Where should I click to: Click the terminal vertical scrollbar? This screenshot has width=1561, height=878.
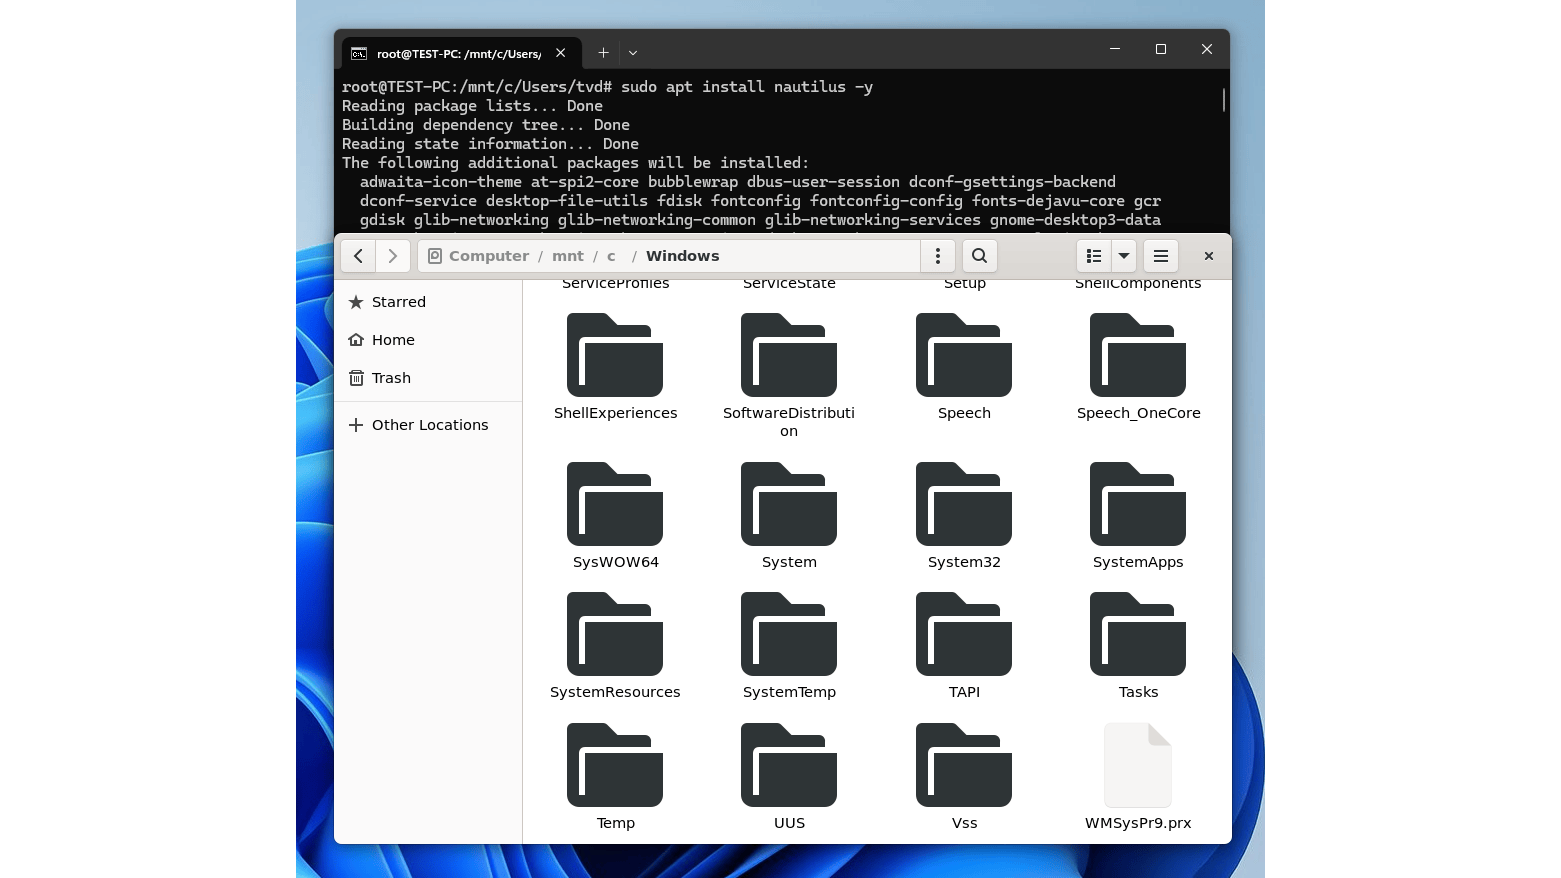pos(1223,100)
